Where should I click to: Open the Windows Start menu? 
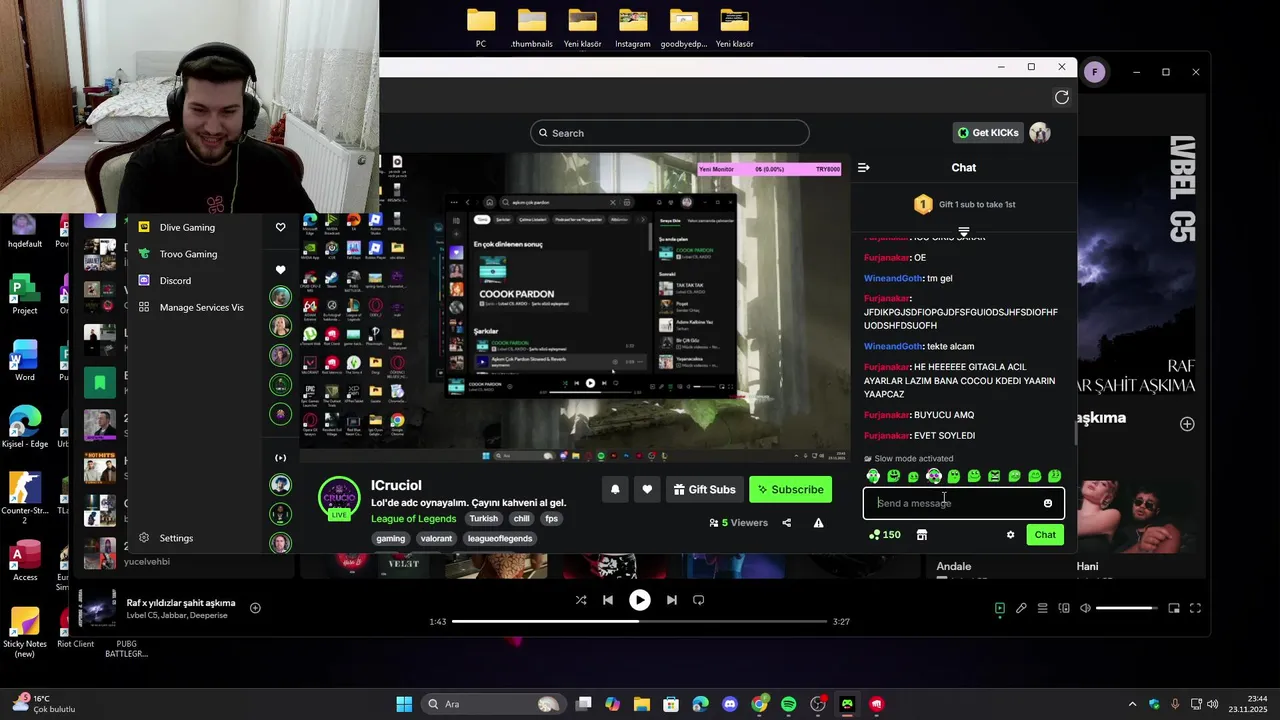click(x=404, y=704)
